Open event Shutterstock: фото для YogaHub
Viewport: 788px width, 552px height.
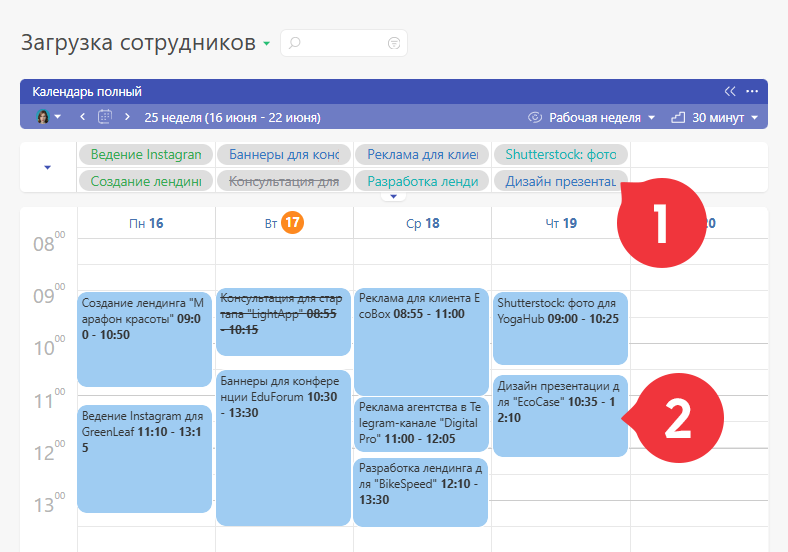point(560,328)
